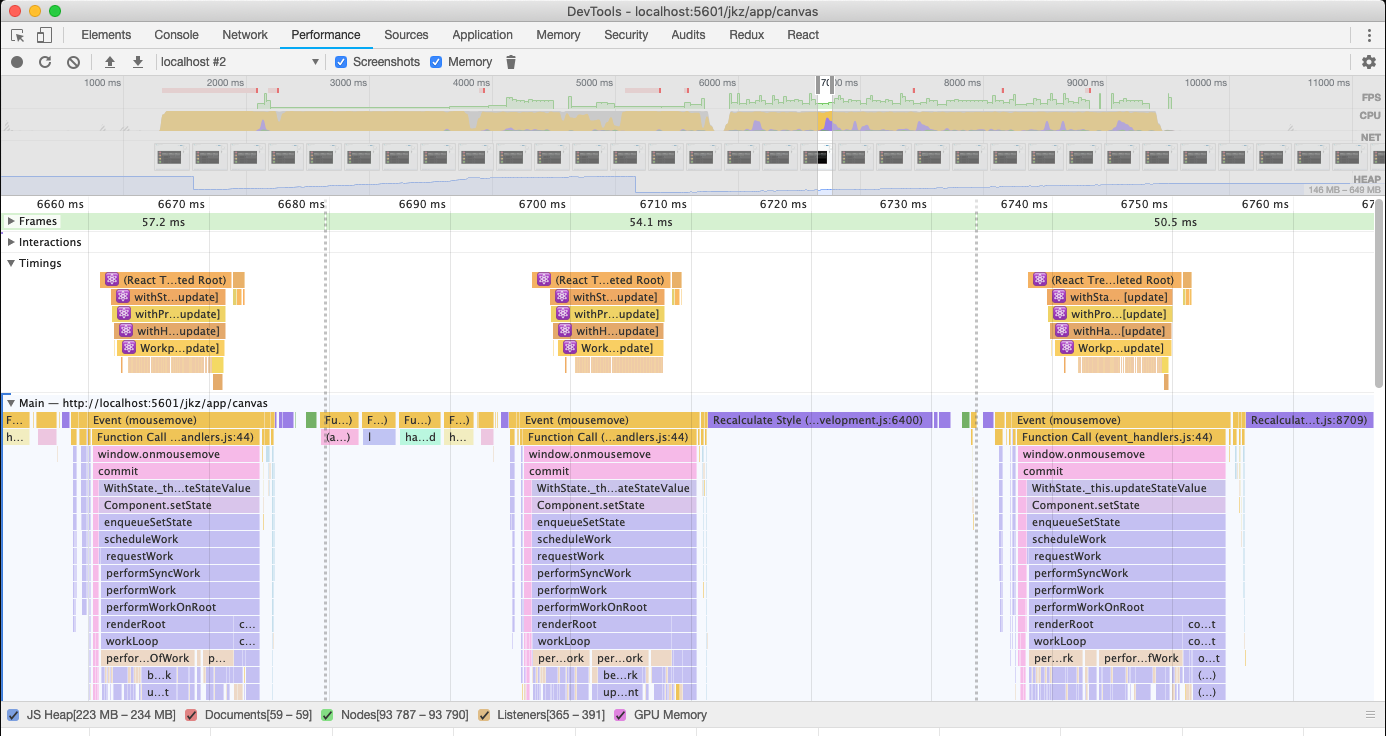Activate the inspect element picker icon

pyautogui.click(x=18, y=35)
